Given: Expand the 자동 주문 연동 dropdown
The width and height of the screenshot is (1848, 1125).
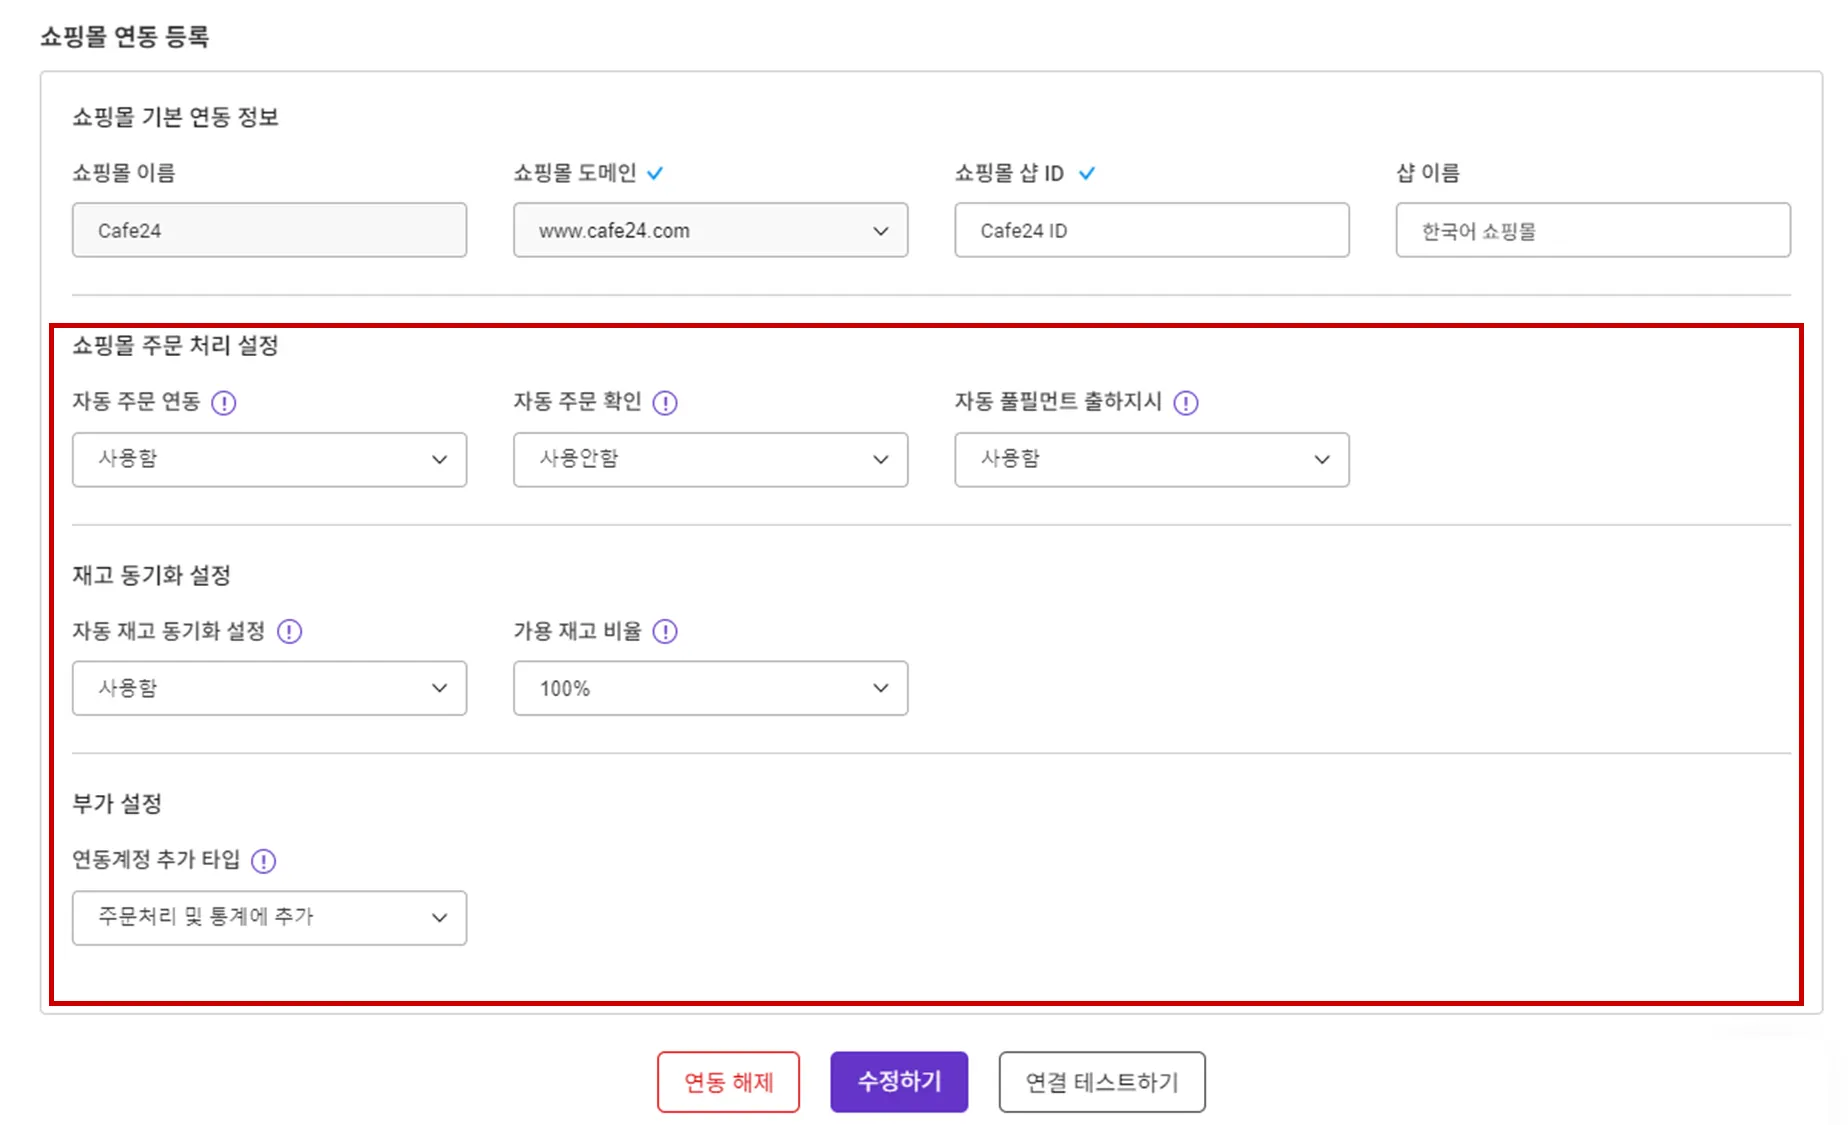Looking at the screenshot, I should [269, 460].
